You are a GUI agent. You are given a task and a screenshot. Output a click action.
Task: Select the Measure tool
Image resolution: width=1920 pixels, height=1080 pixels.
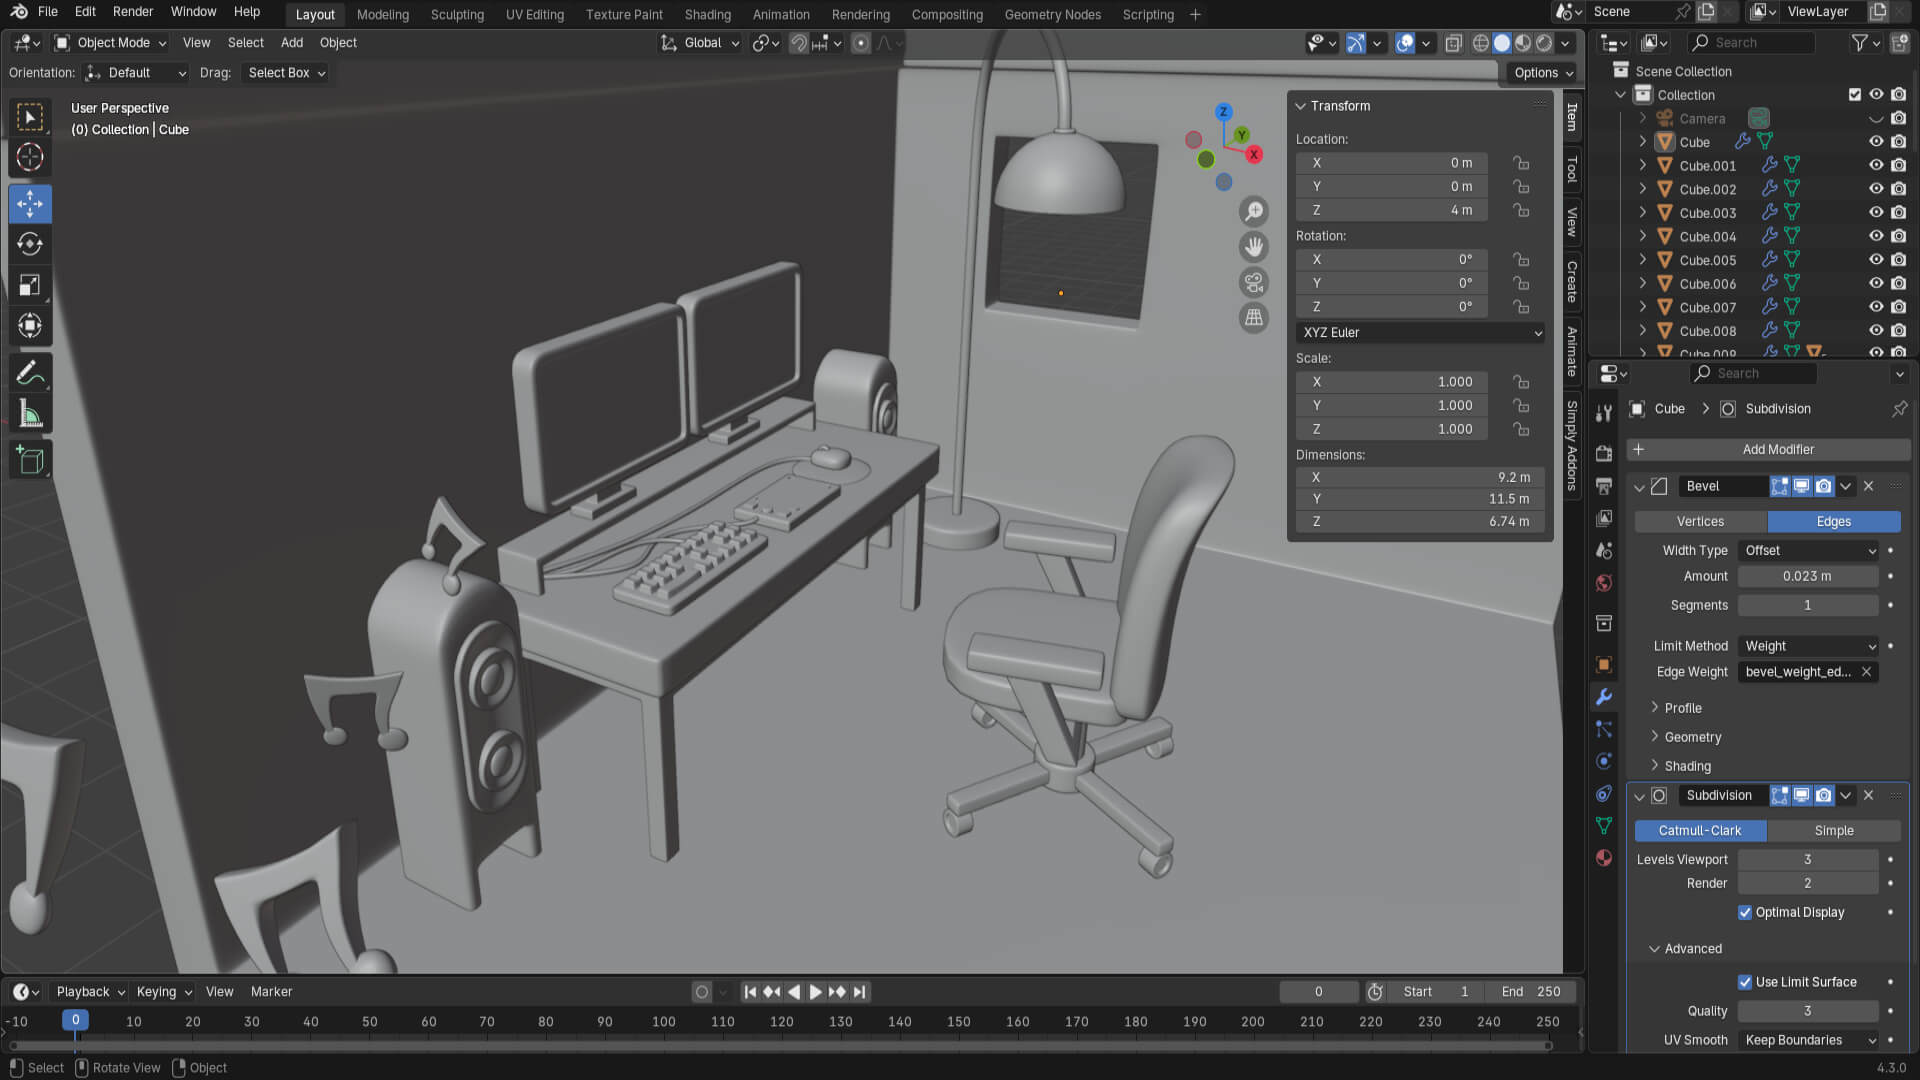(30, 414)
